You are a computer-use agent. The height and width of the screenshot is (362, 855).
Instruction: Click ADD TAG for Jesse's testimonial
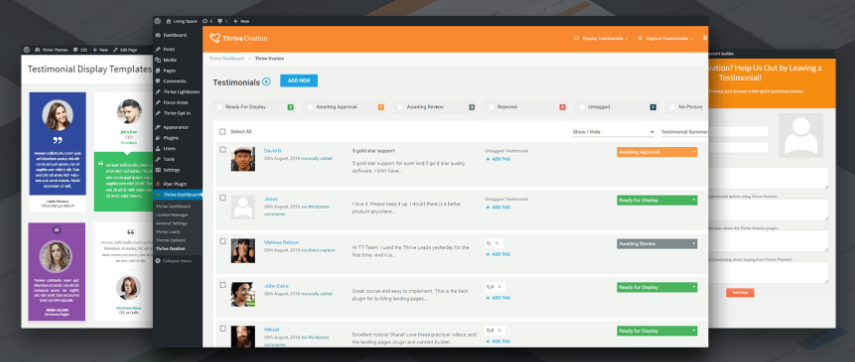[x=498, y=207]
